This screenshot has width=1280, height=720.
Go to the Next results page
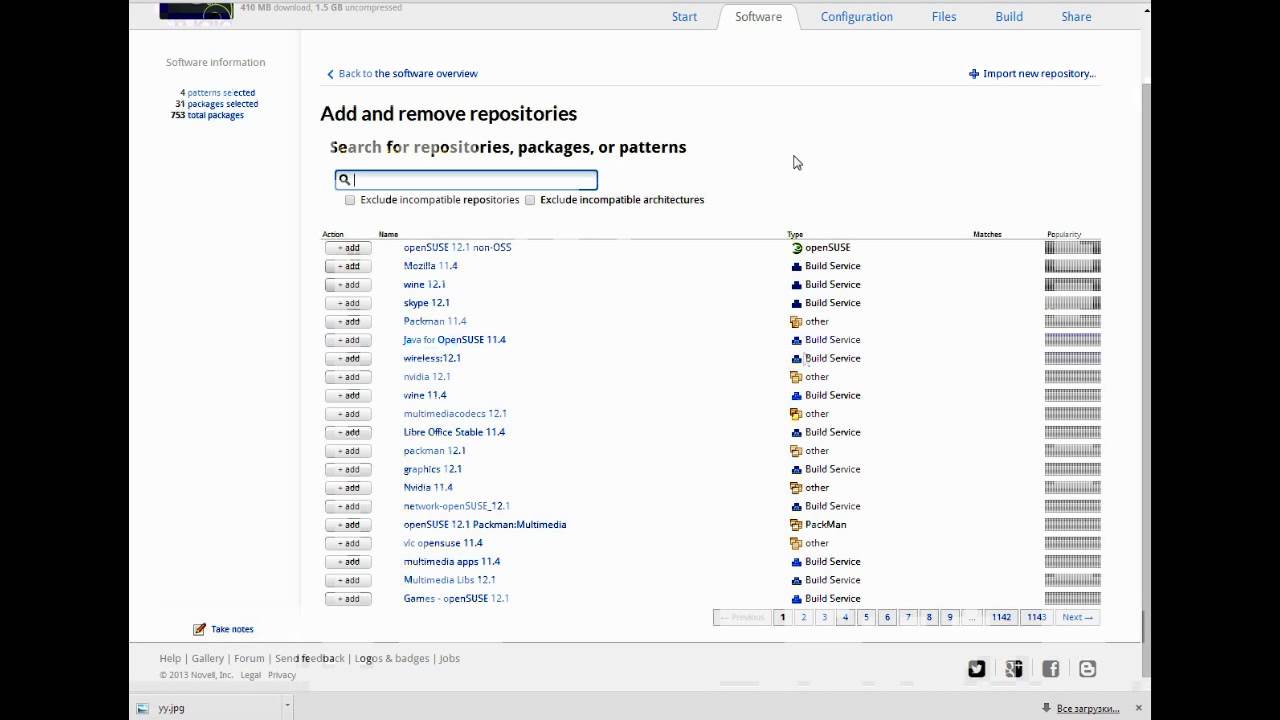tap(1077, 617)
